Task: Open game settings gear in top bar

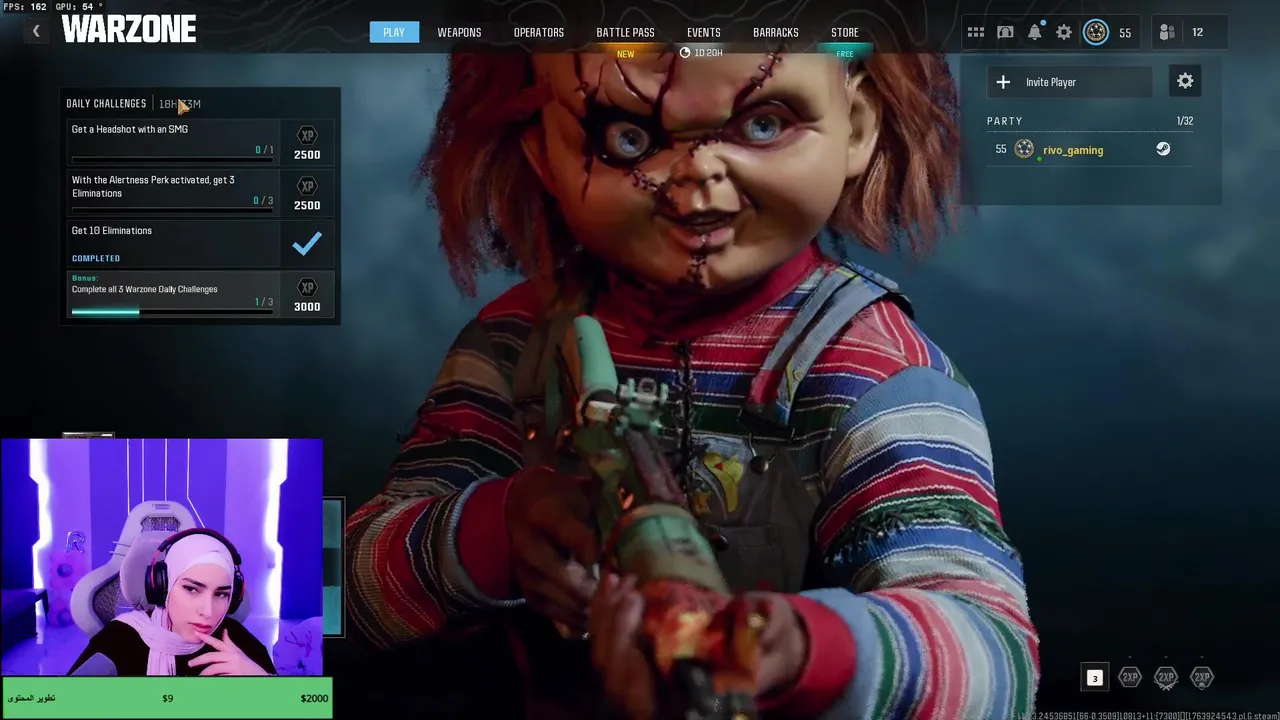Action: click(x=1064, y=32)
